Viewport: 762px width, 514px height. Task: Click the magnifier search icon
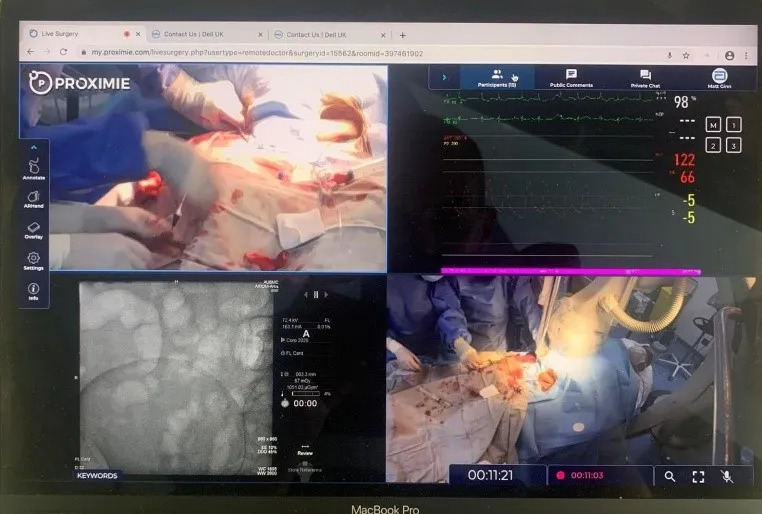pyautogui.click(x=670, y=477)
